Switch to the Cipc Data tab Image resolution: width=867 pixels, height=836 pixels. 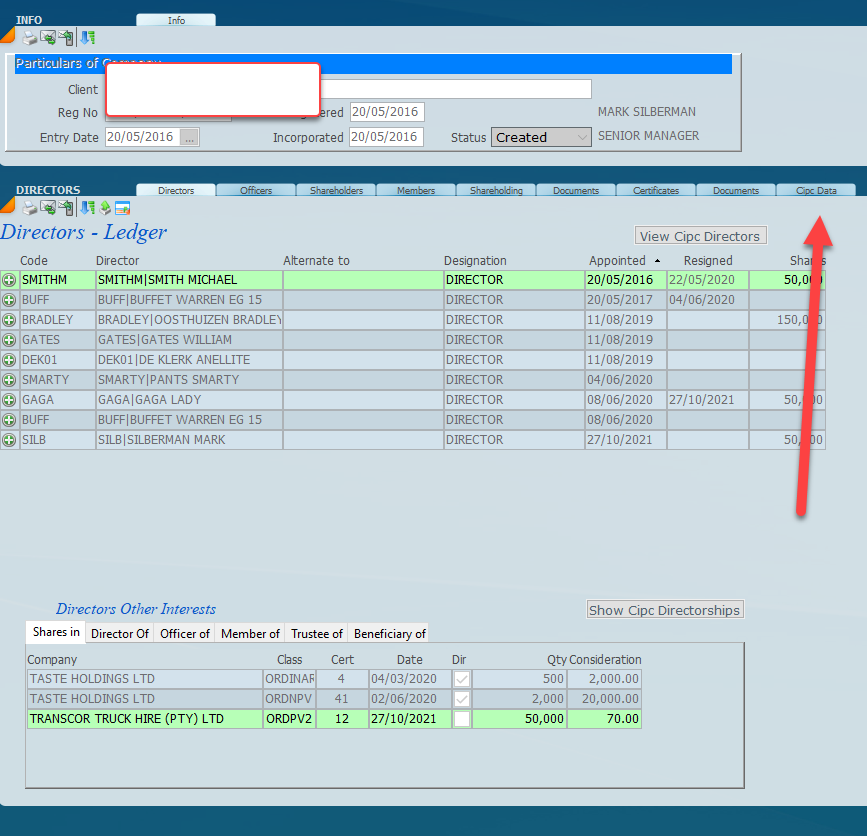click(816, 190)
